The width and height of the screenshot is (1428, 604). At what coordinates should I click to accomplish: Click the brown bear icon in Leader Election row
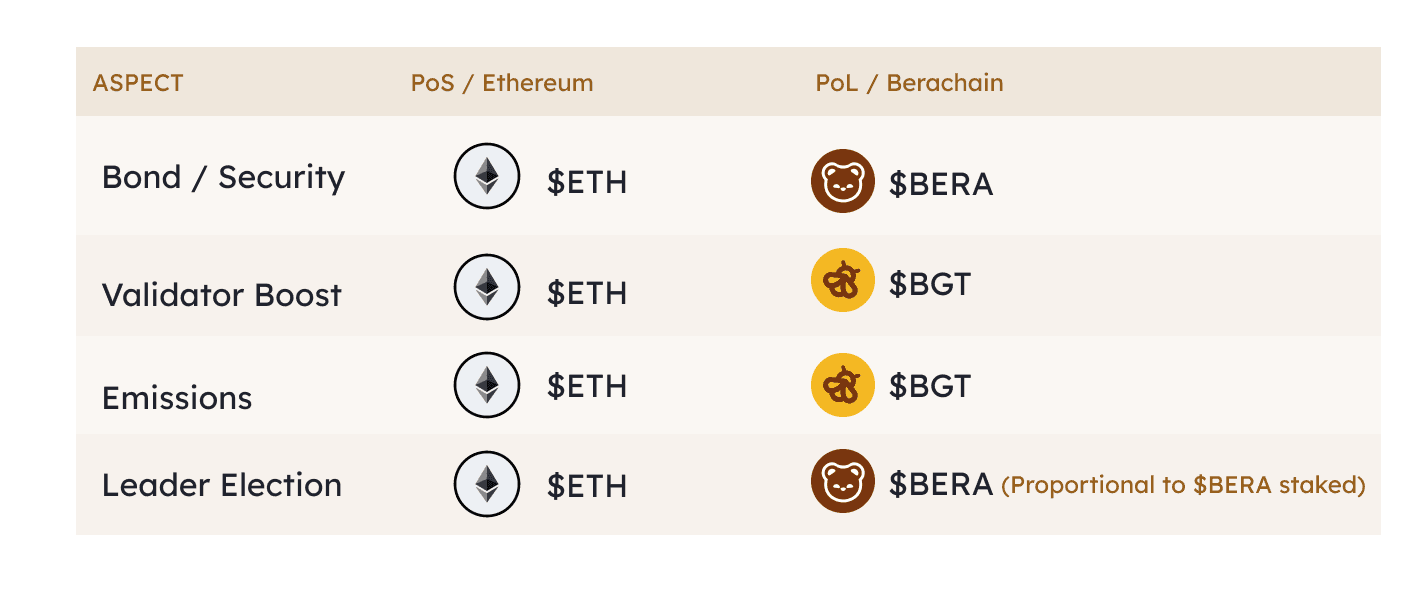842,481
